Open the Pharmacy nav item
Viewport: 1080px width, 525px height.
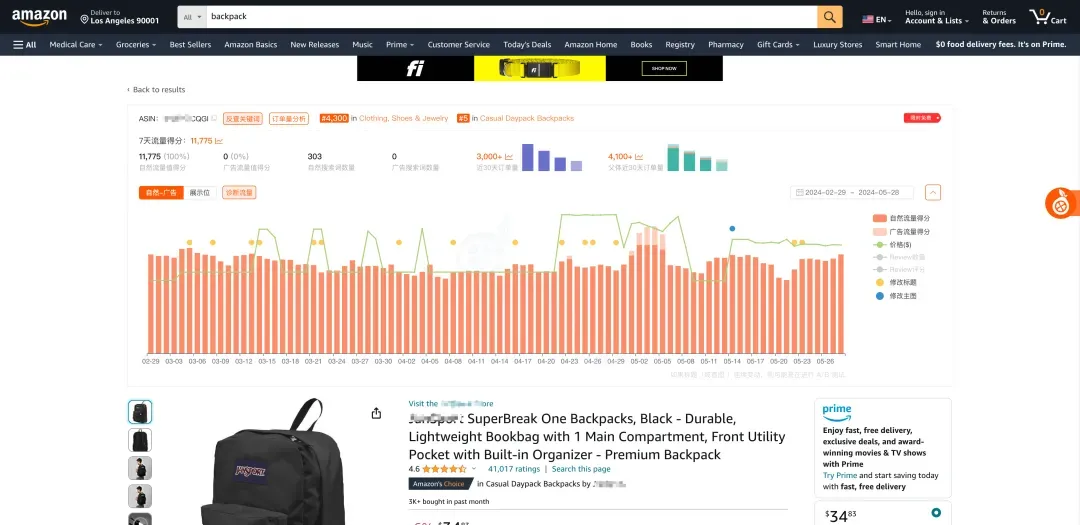click(x=726, y=45)
